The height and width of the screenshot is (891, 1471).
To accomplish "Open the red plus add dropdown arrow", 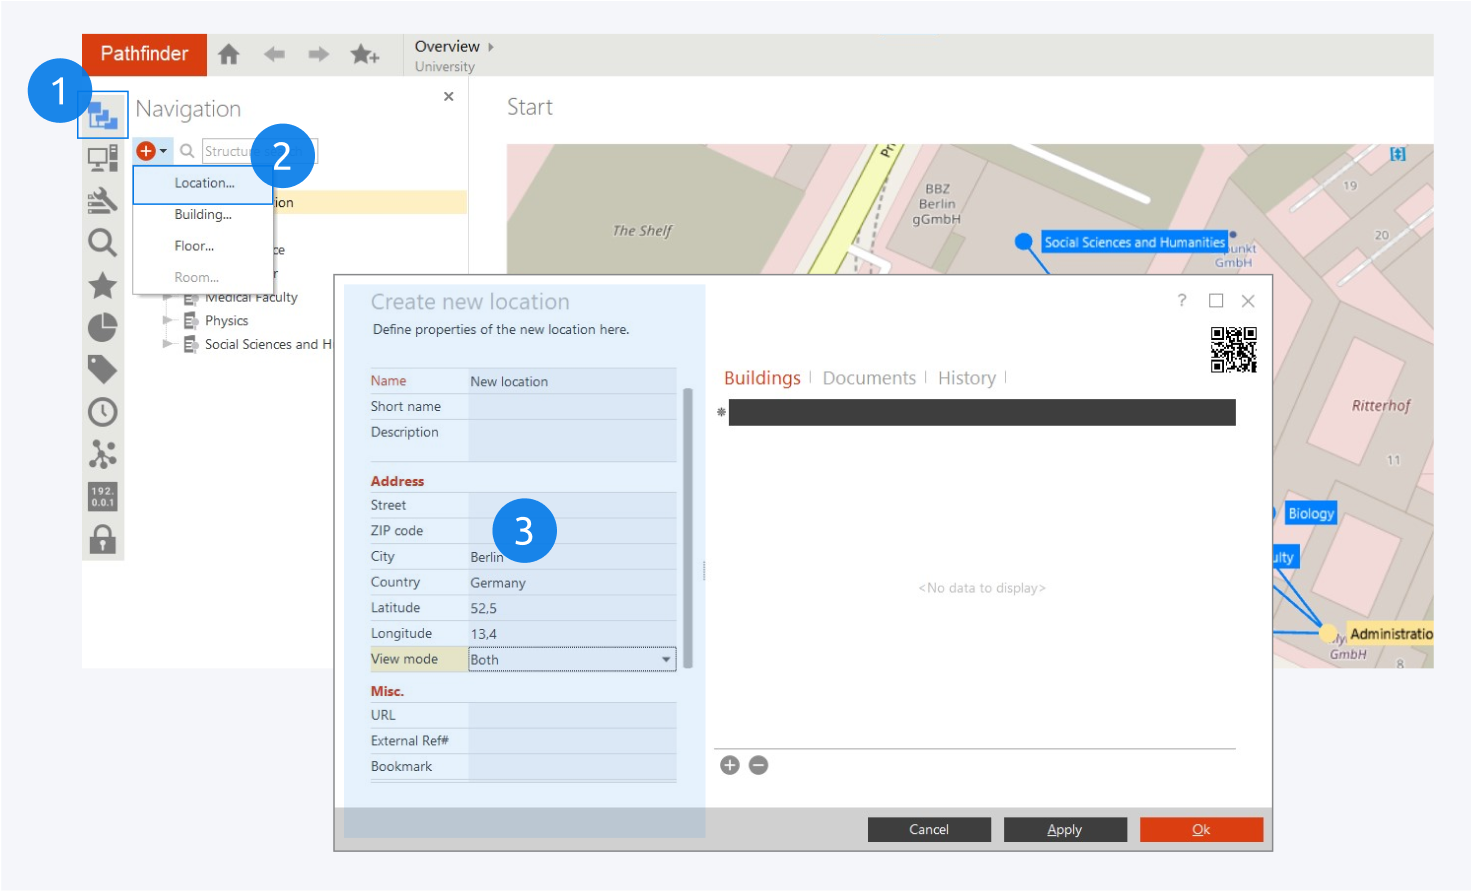I will [163, 151].
